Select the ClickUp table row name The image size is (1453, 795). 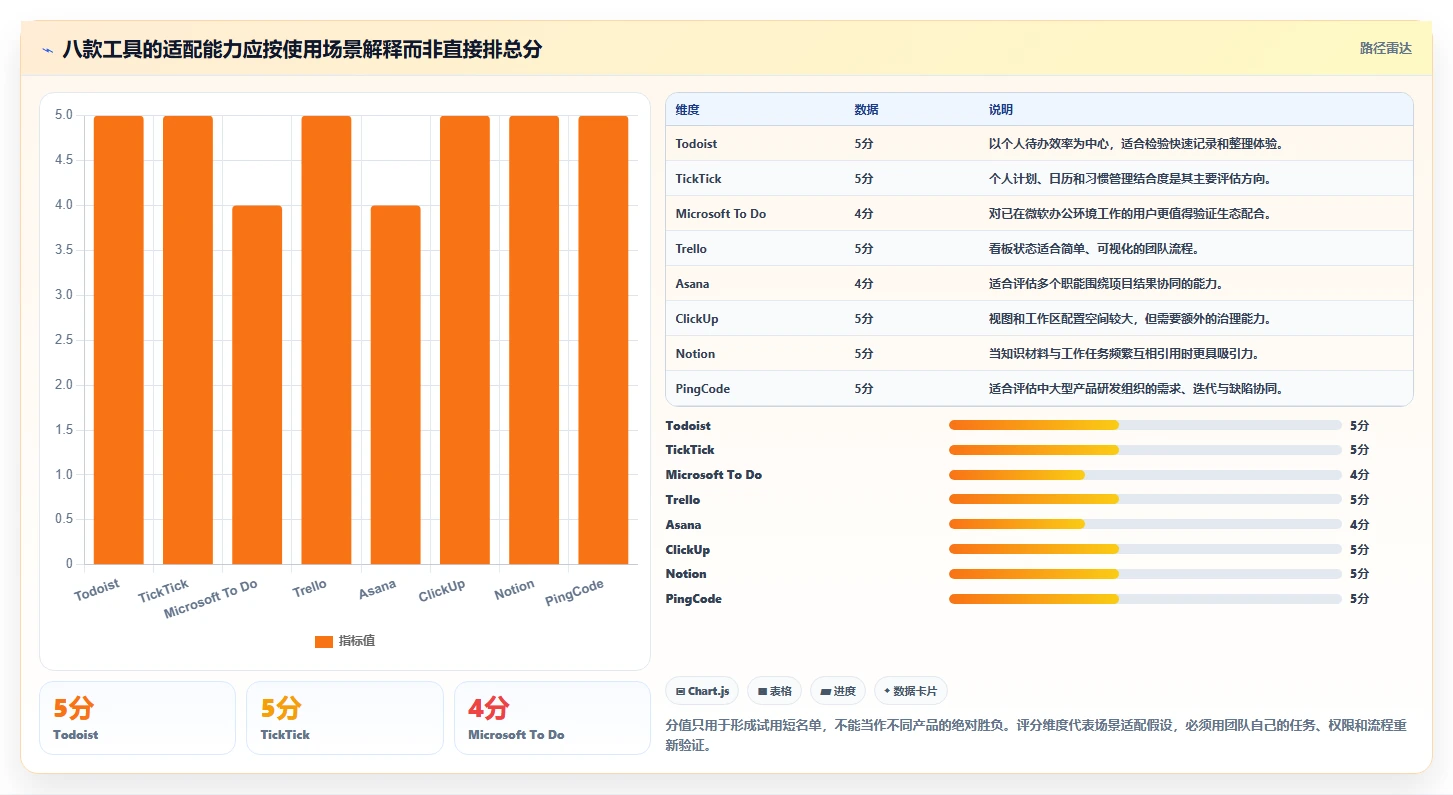coord(697,319)
